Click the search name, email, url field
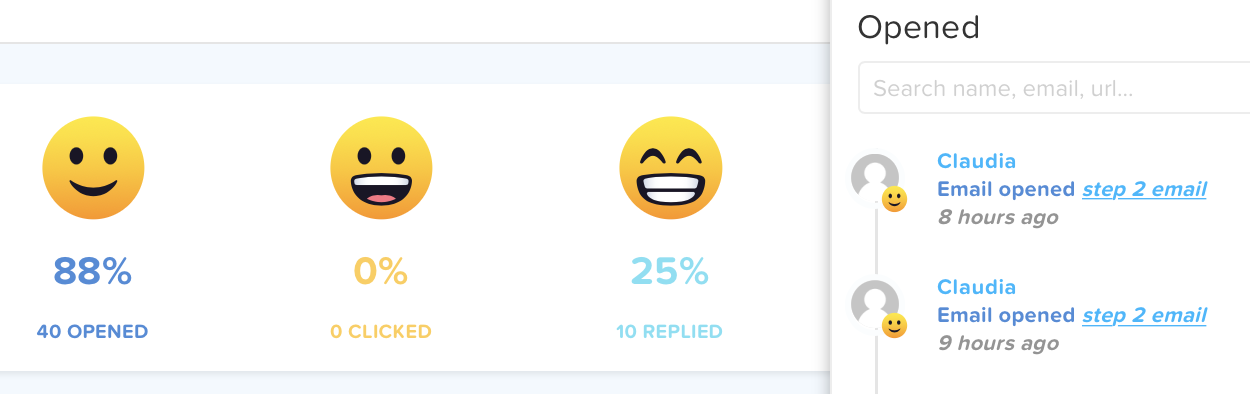1250x394 pixels. [1054, 88]
